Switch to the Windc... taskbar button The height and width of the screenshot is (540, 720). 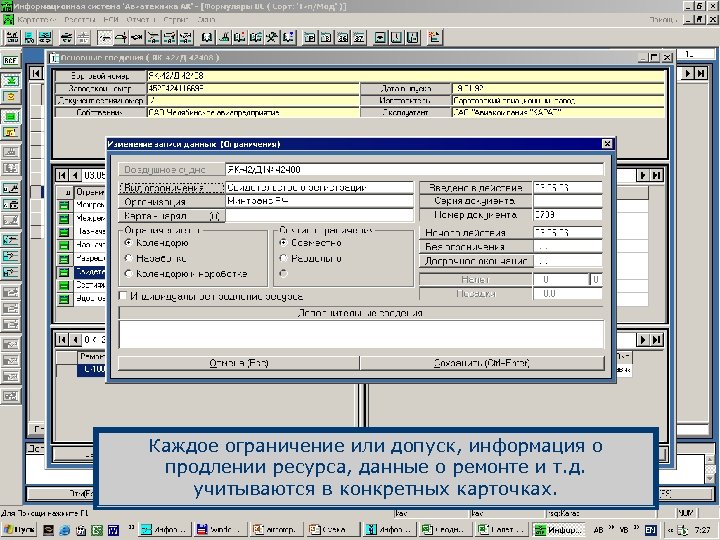pyautogui.click(x=220, y=530)
